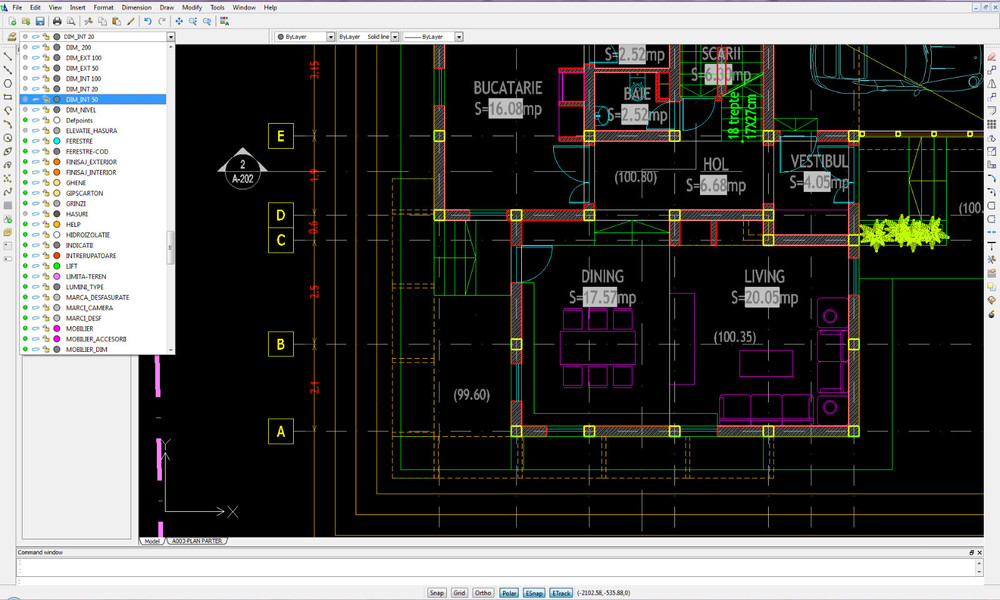
Task: Open Print Preview
Action: click(x=72, y=21)
